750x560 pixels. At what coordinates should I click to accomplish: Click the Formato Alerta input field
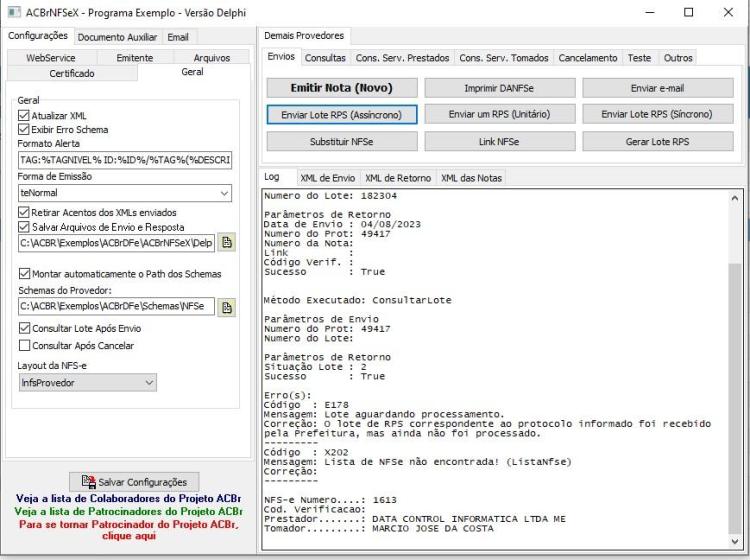[x=125, y=160]
